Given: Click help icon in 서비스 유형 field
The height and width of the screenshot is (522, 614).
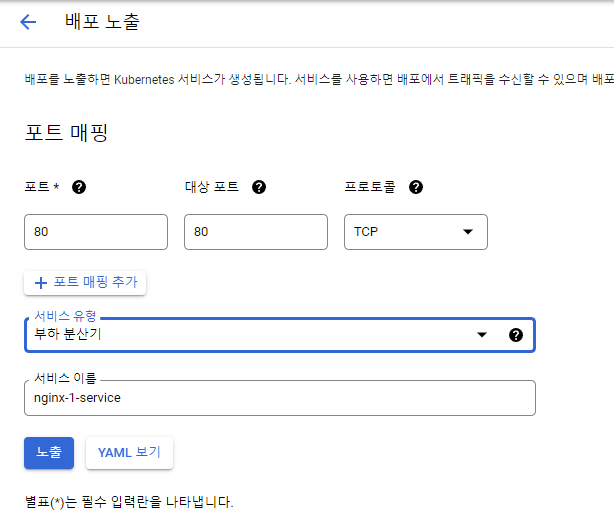Looking at the screenshot, I should (x=516, y=335).
